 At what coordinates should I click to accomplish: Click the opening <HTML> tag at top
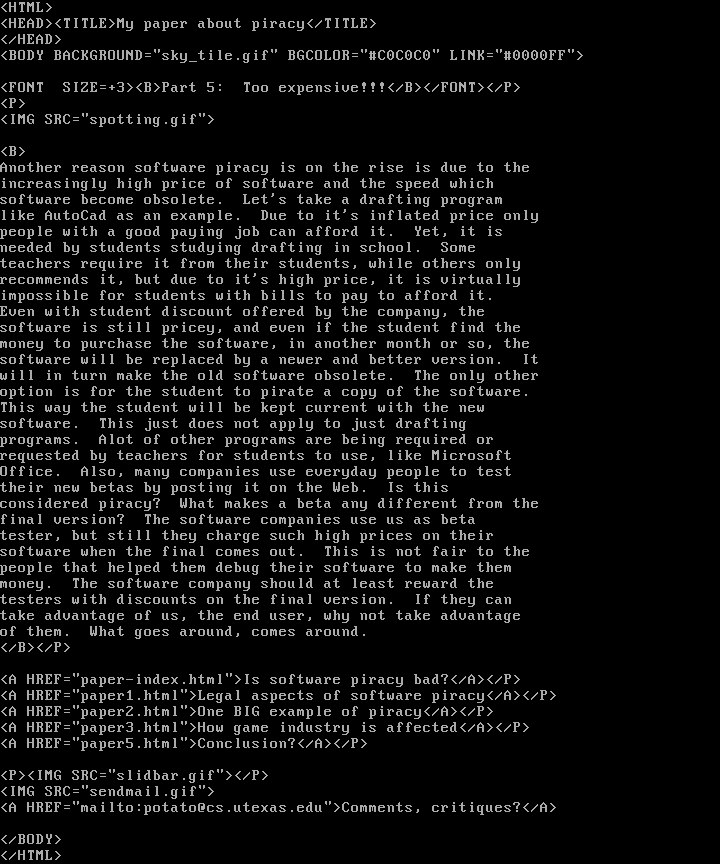[x=26, y=8]
